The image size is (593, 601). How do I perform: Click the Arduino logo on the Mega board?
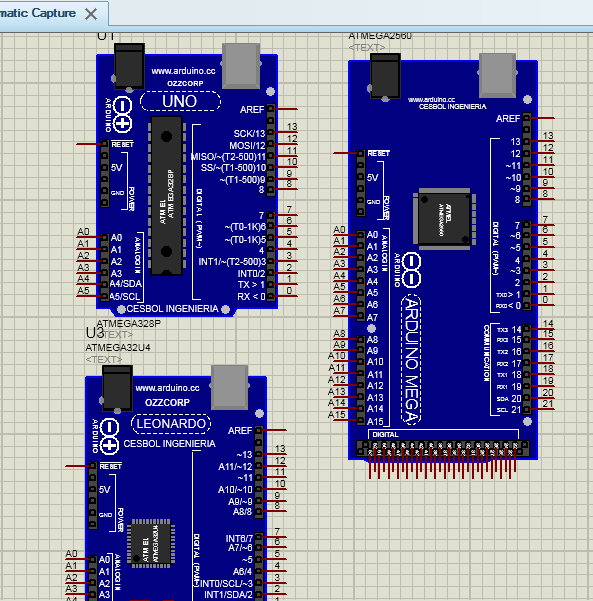tap(412, 270)
